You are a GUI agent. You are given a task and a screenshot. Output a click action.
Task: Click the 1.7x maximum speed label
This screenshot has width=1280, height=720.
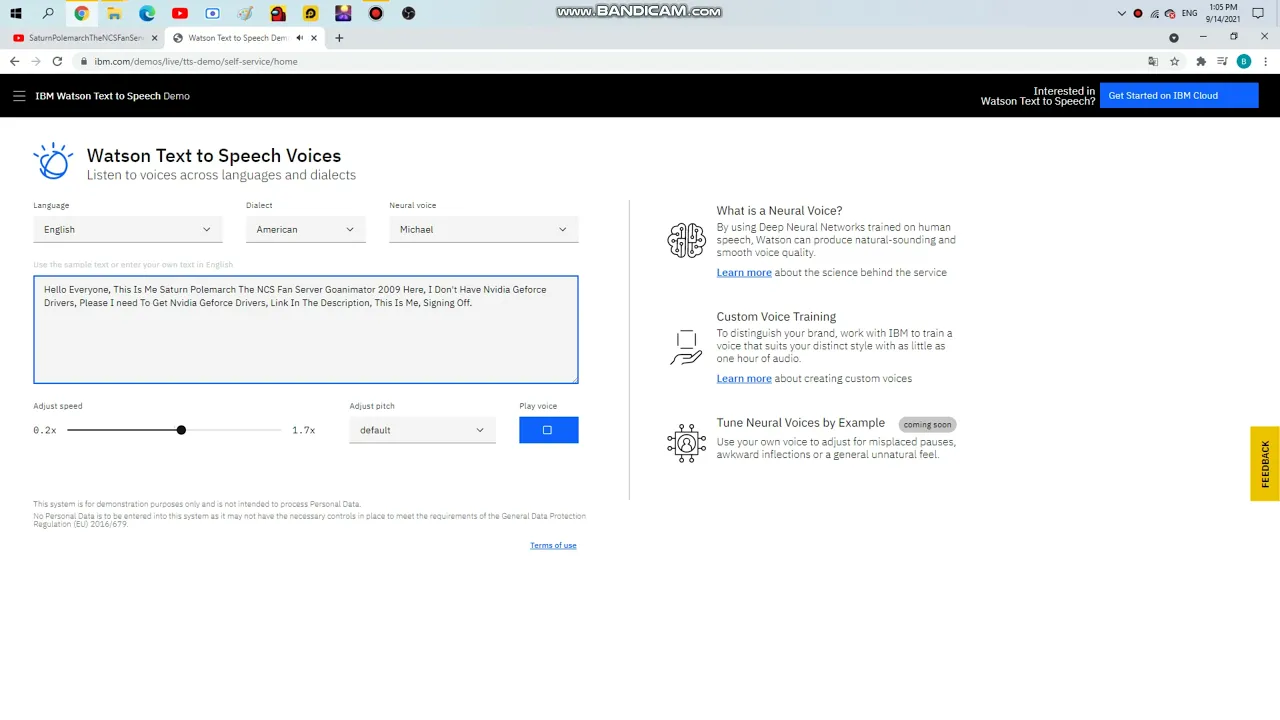[304, 430]
